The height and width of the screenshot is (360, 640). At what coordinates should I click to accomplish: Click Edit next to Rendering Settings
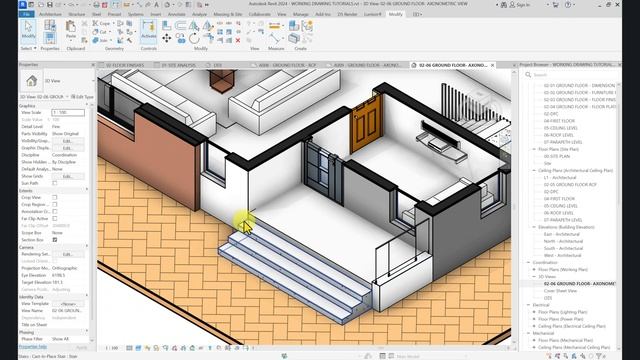click(67, 254)
